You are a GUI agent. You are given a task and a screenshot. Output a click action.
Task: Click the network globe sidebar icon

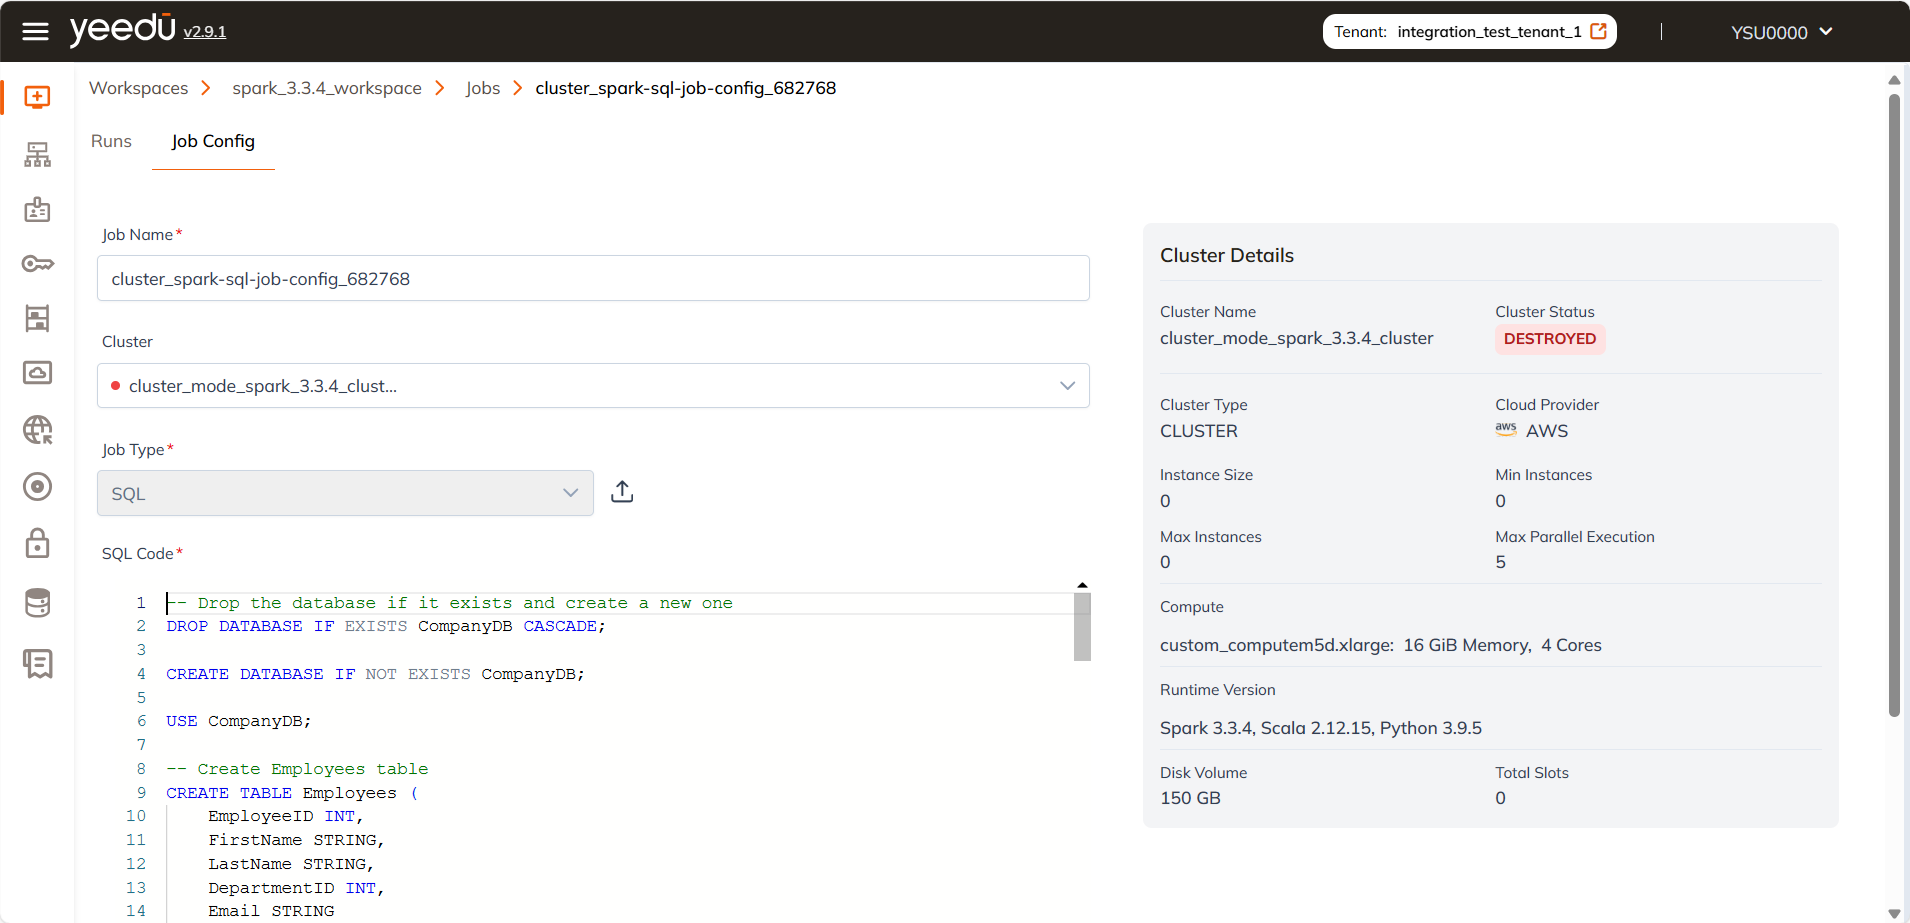coord(36,430)
